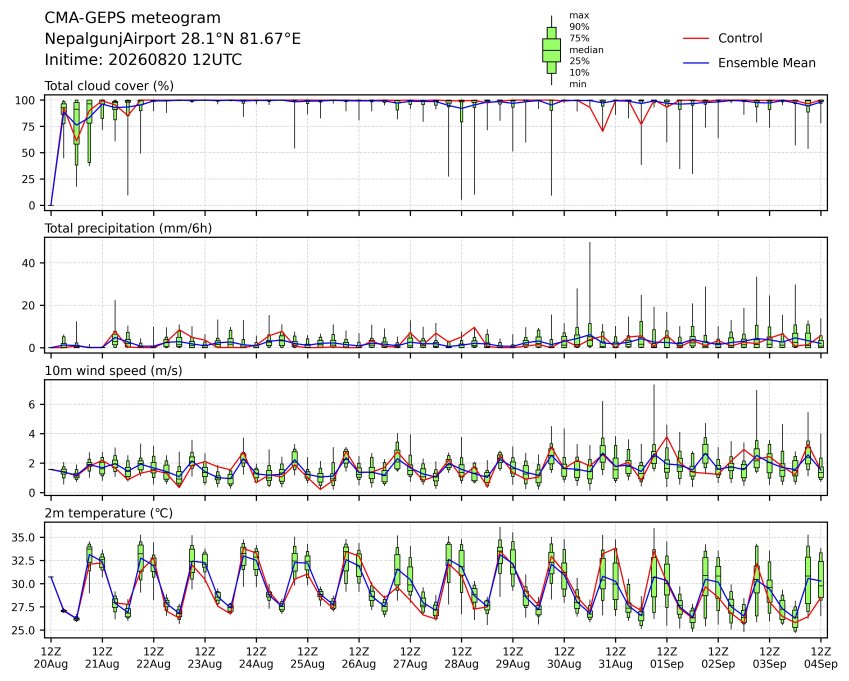The width and height of the screenshot is (849, 681).
Task: Select the Control legend label
Action: [740, 38]
